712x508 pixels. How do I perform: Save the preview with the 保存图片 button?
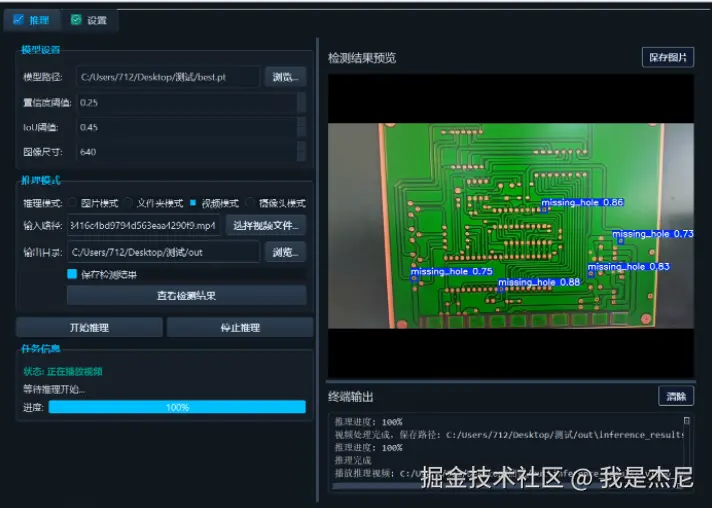click(x=668, y=57)
